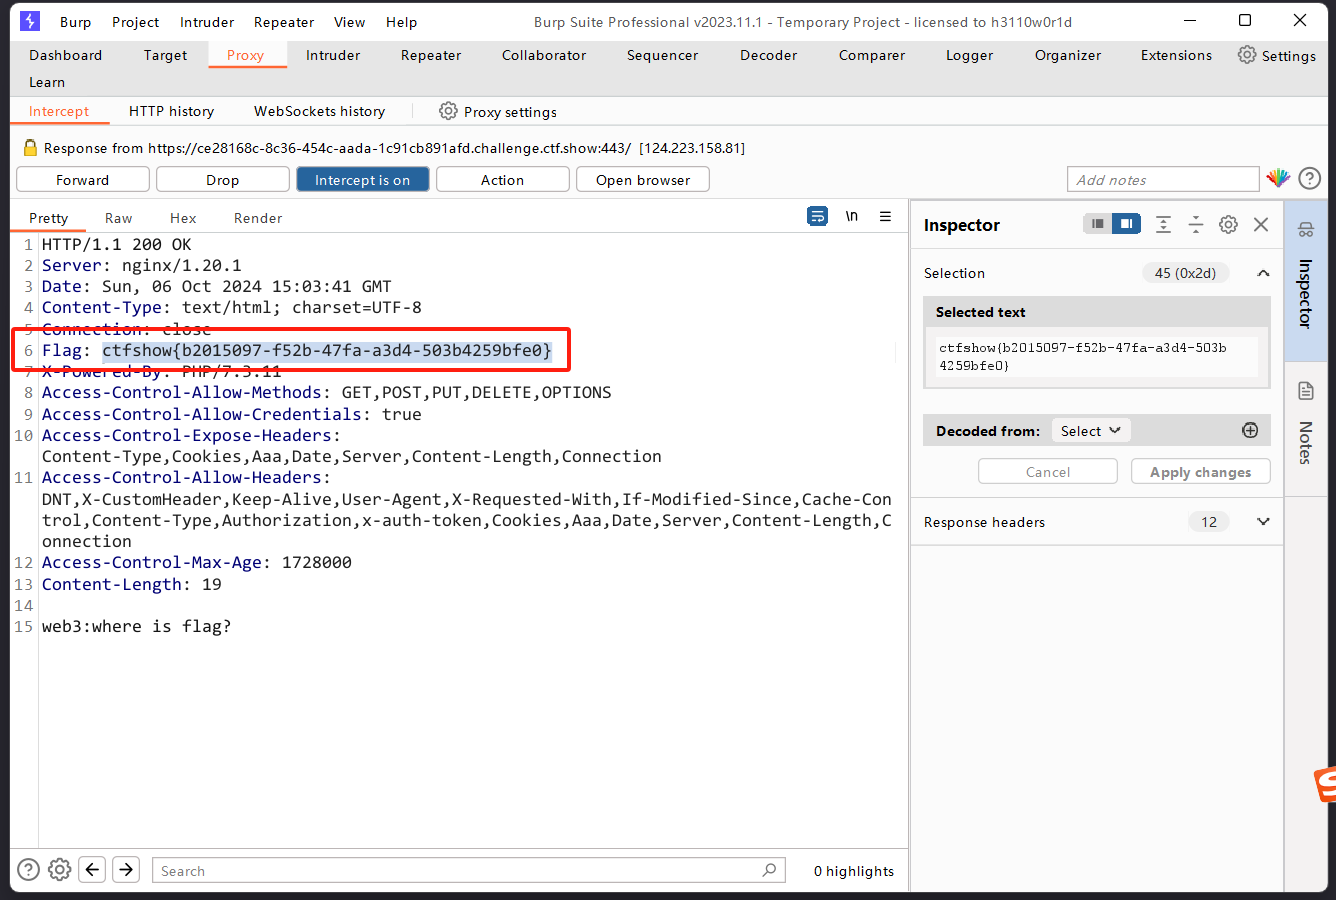Toggle word wrap in the message editor
The image size is (1336, 900).
pos(818,216)
